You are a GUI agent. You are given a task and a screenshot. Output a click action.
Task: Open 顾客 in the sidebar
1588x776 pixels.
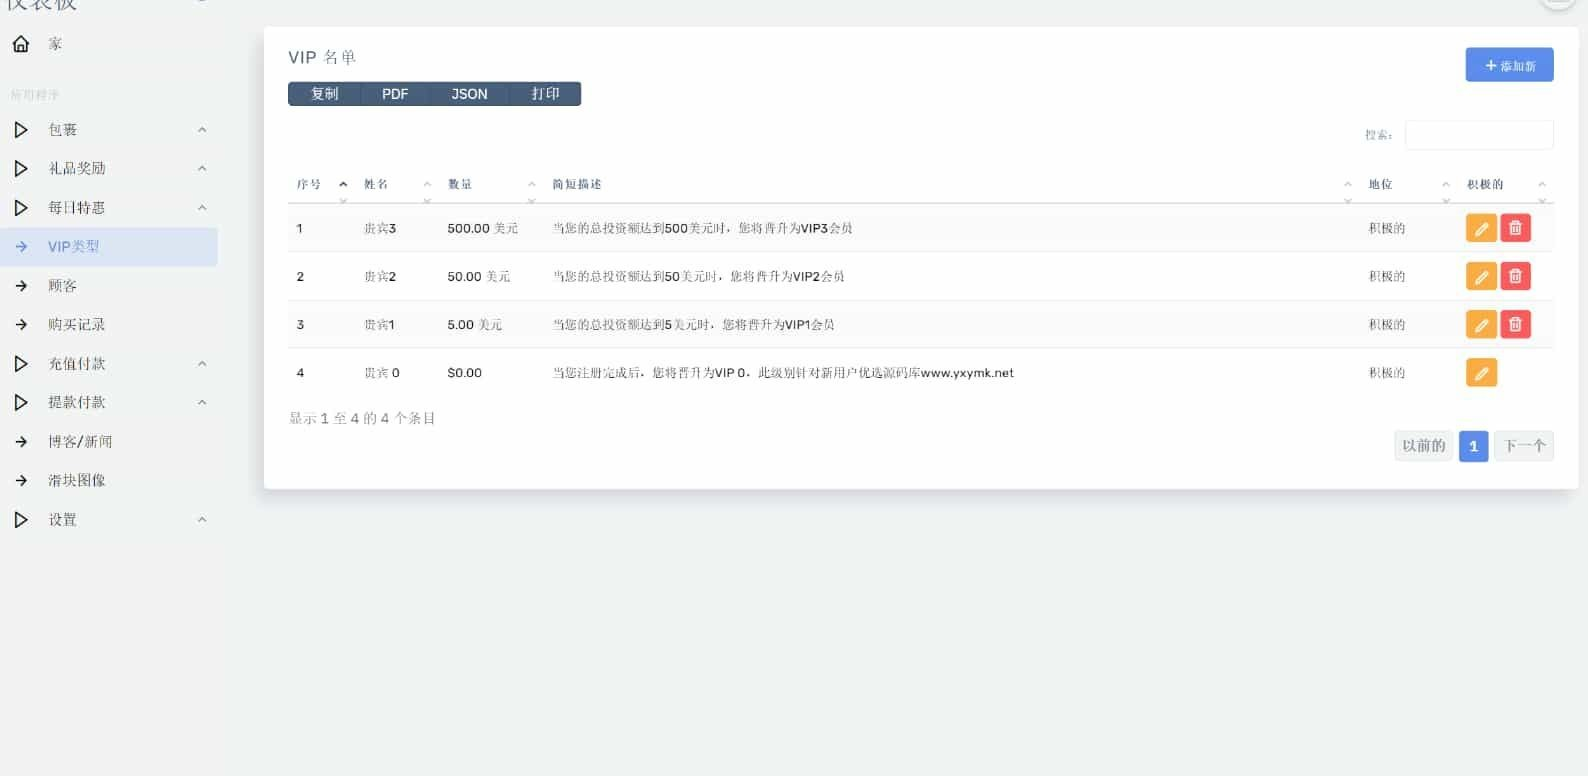point(62,286)
